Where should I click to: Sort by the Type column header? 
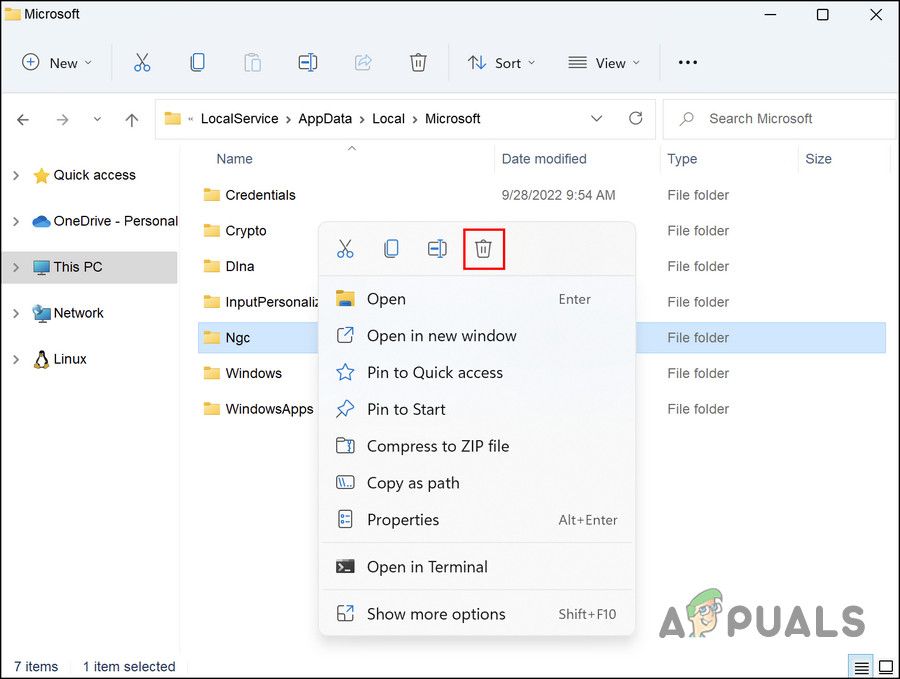682,159
